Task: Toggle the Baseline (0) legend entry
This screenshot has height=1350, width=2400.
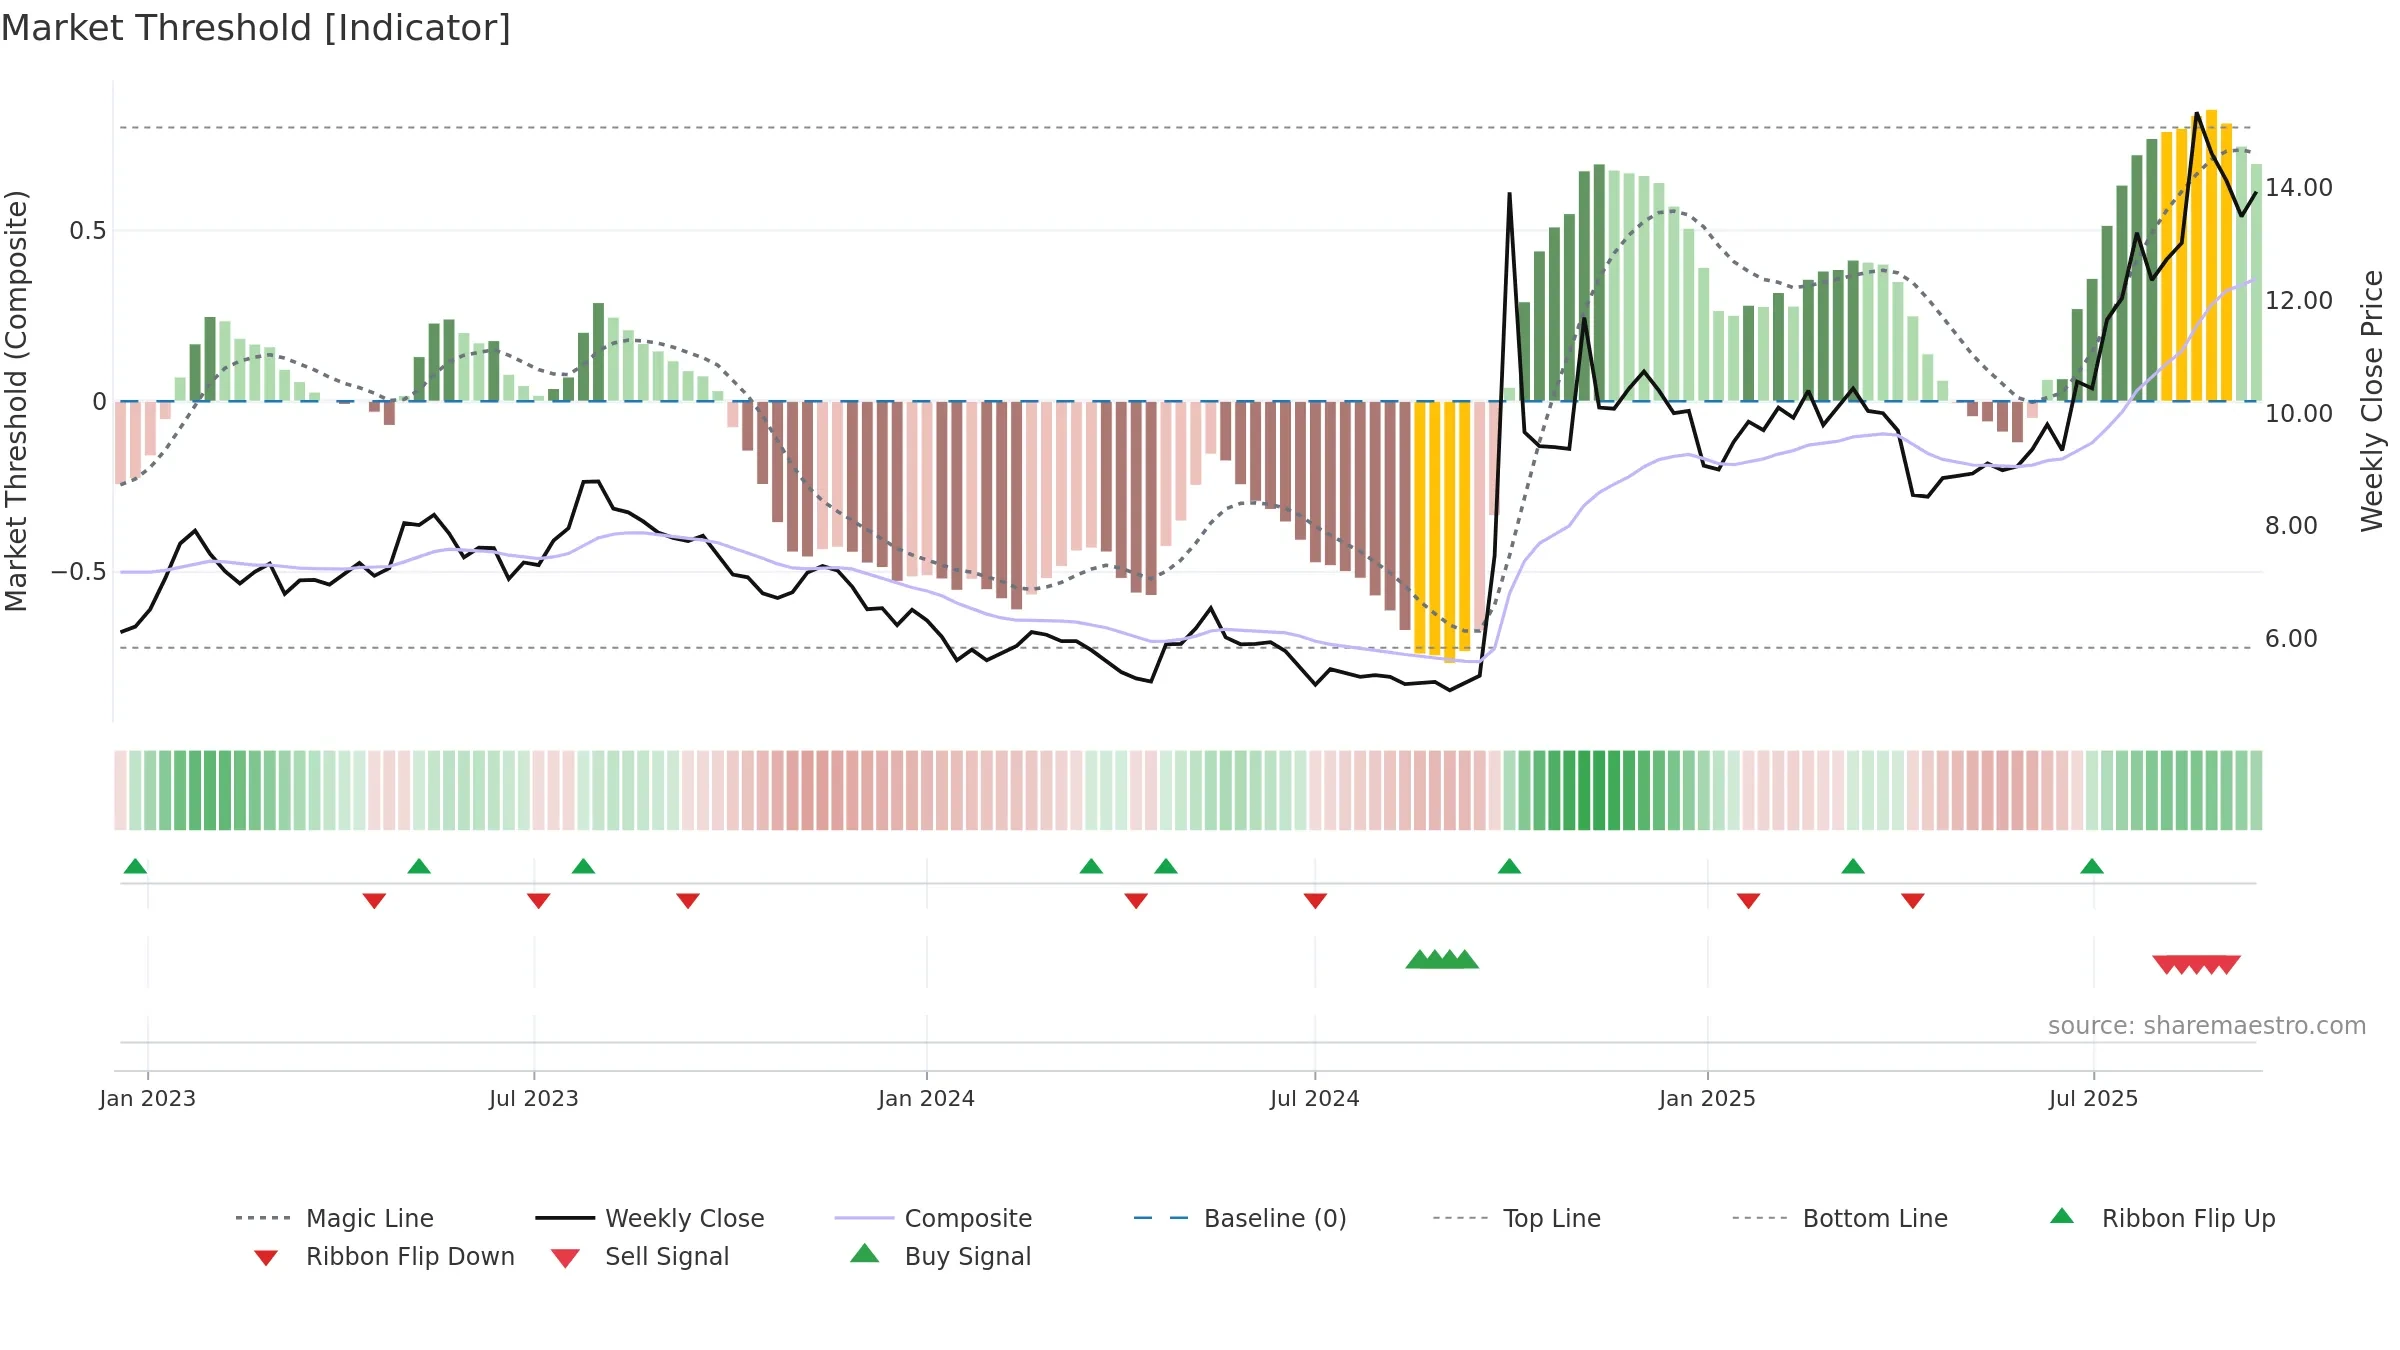Action: click(1240, 1218)
